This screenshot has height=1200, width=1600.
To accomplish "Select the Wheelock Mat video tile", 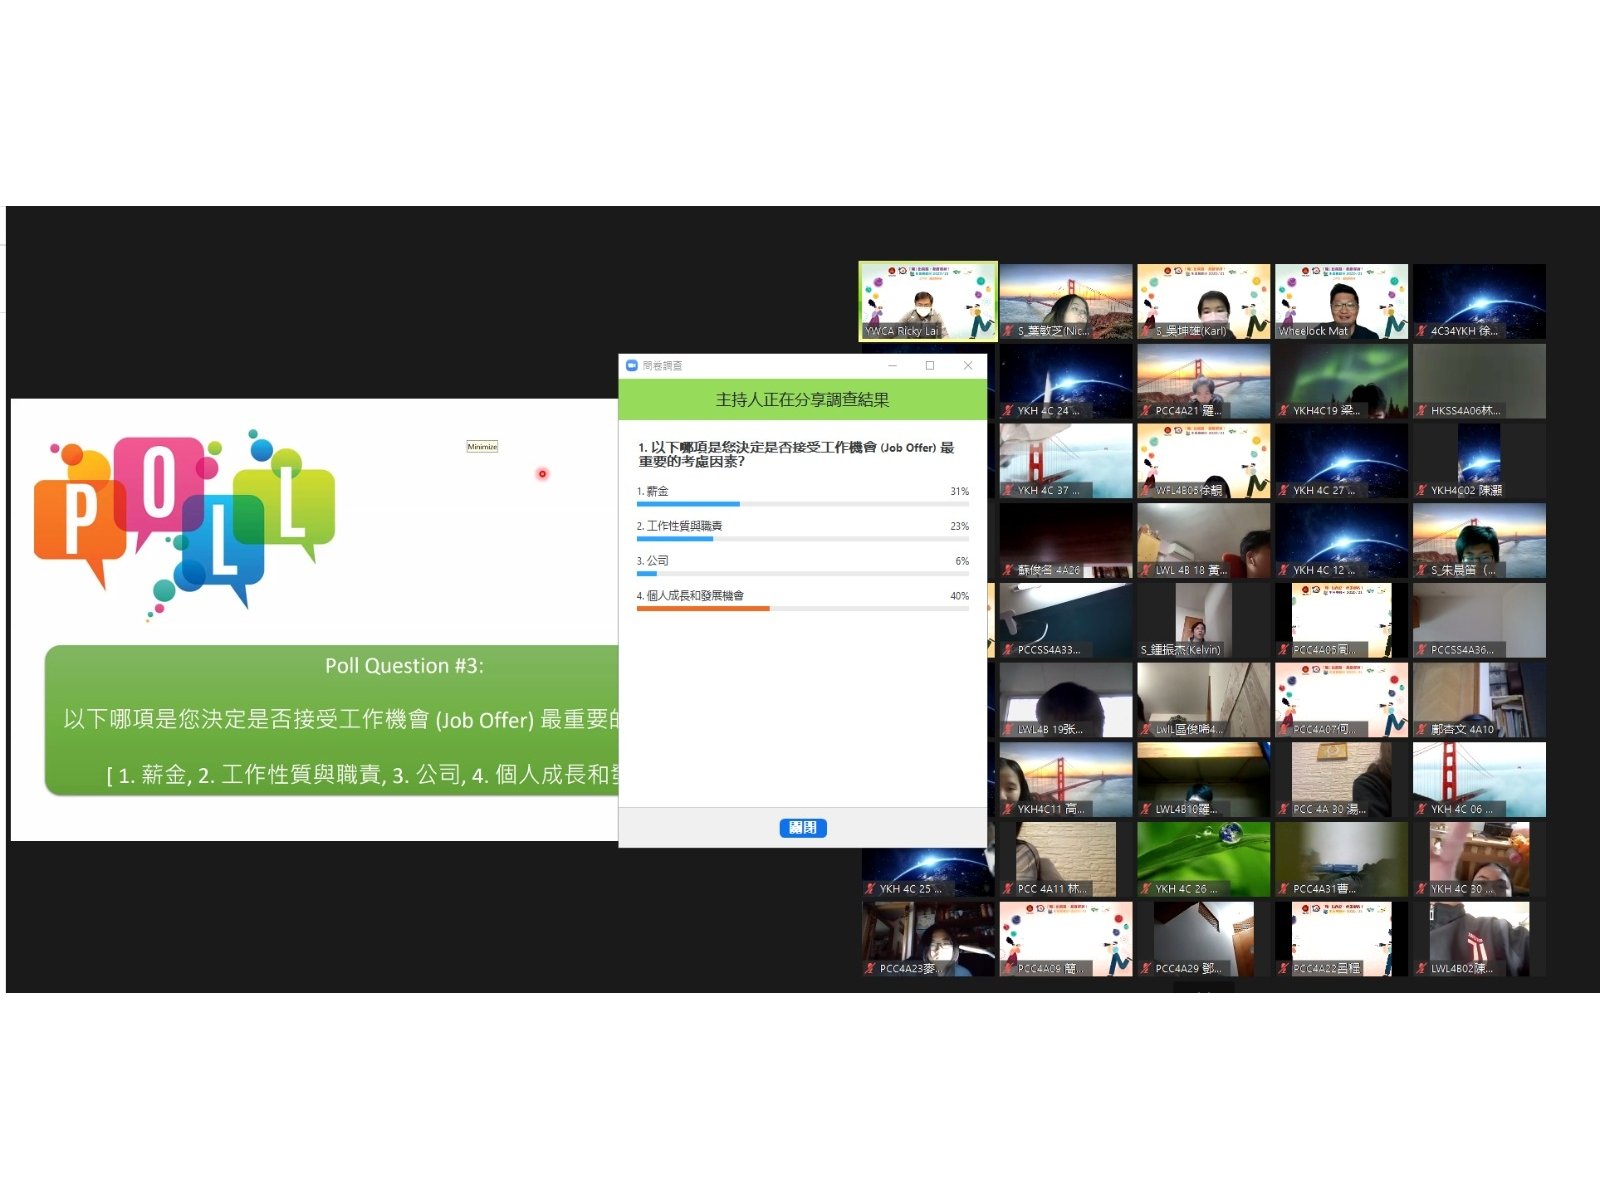I will [x=1341, y=301].
